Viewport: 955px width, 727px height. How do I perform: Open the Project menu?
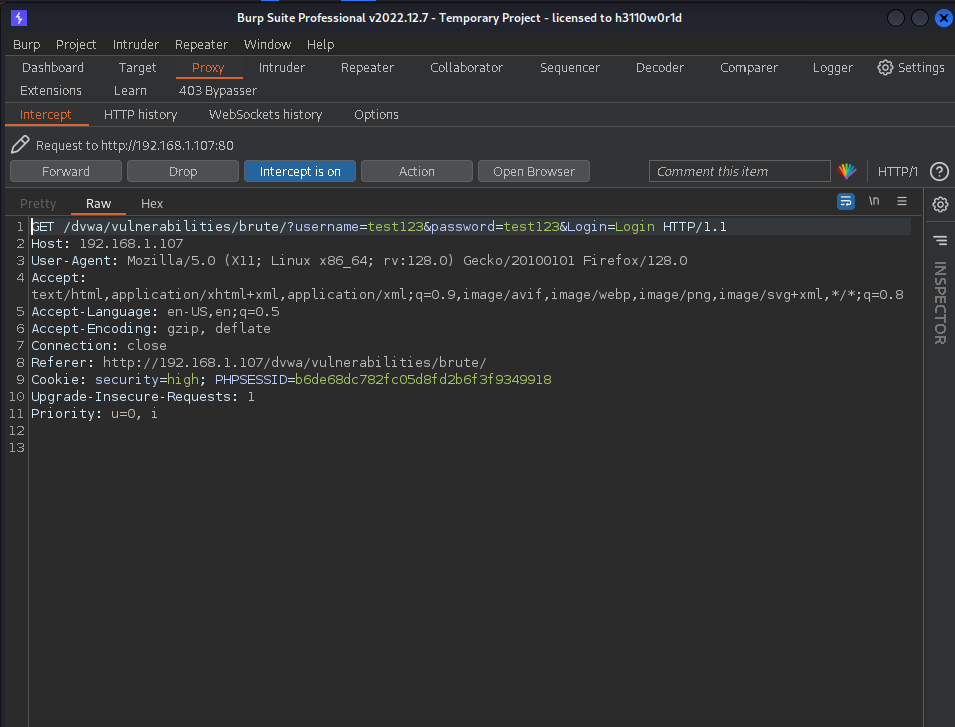[76, 44]
